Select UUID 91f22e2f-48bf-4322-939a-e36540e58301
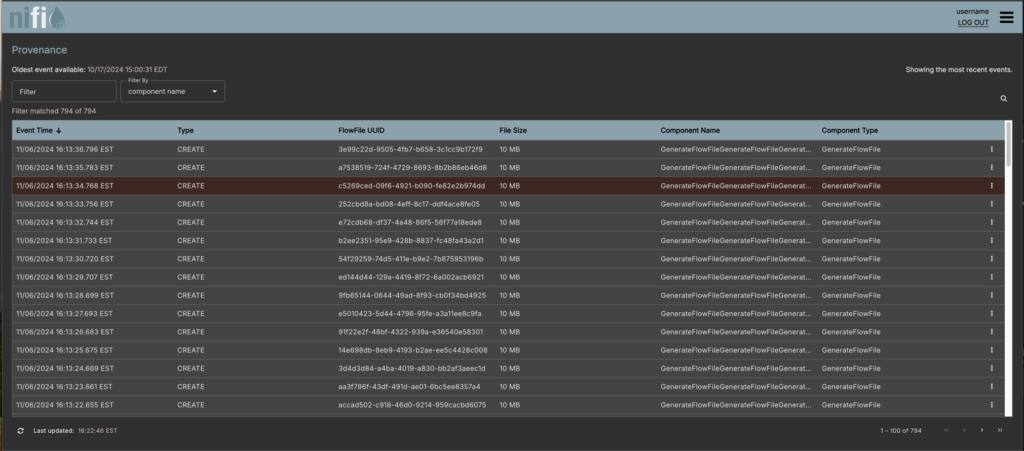This screenshot has height=451, width=1024. (411, 332)
